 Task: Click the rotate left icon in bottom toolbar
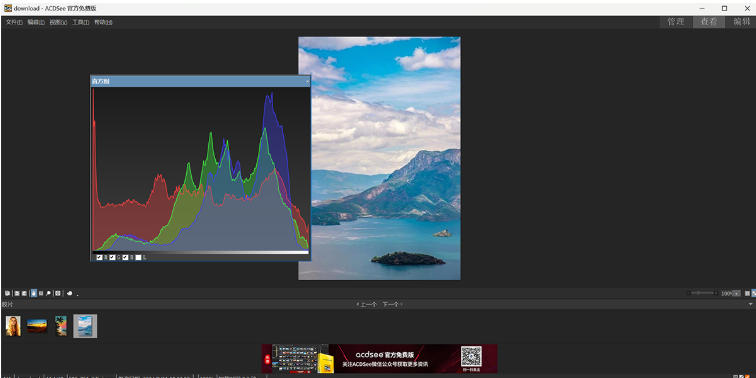click(x=16, y=293)
